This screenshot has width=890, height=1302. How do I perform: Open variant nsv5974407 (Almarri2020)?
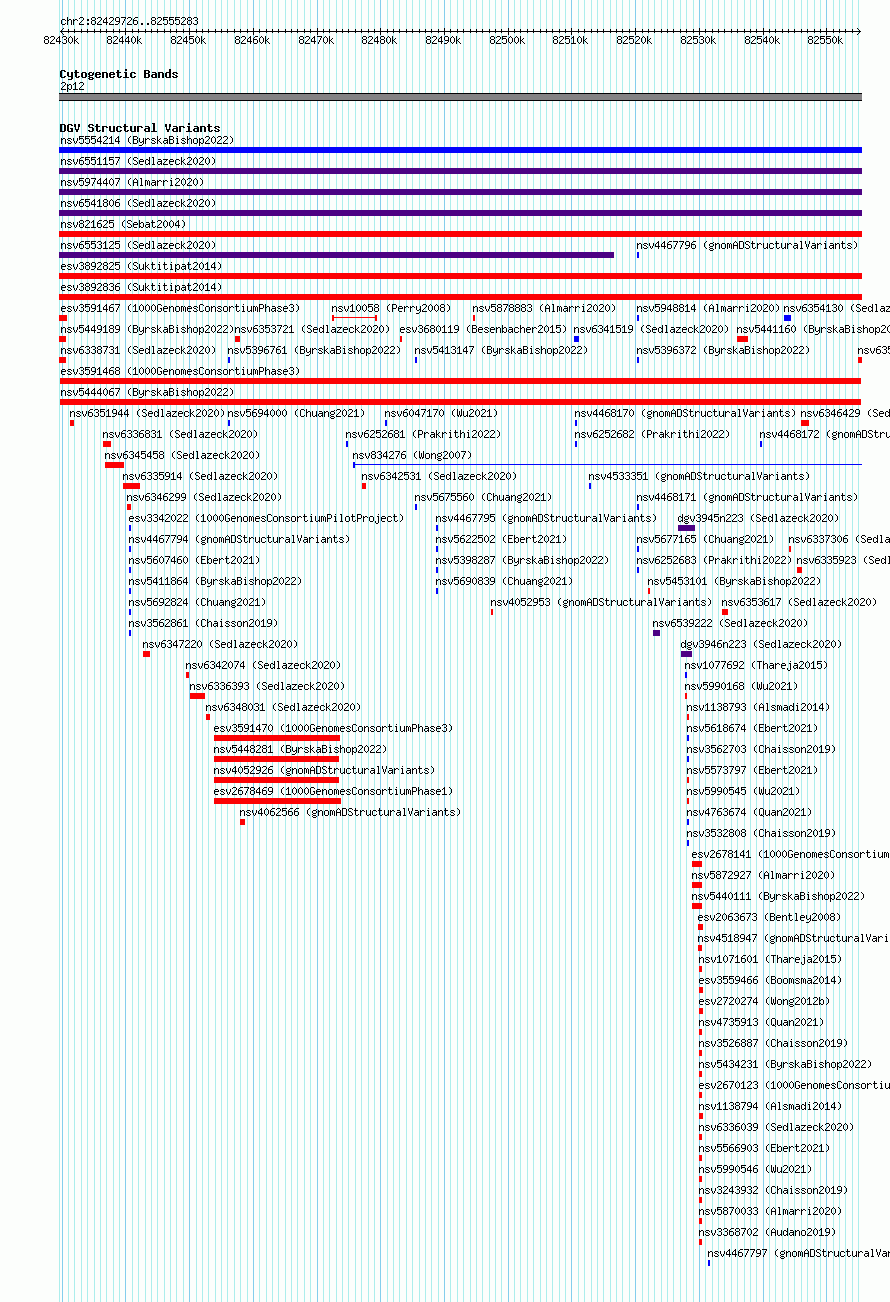click(x=132, y=183)
